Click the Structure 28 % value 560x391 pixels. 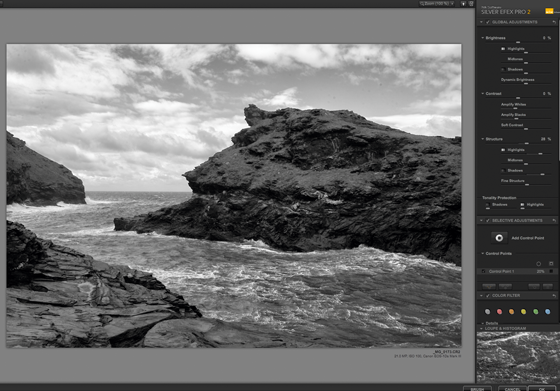[546, 139]
